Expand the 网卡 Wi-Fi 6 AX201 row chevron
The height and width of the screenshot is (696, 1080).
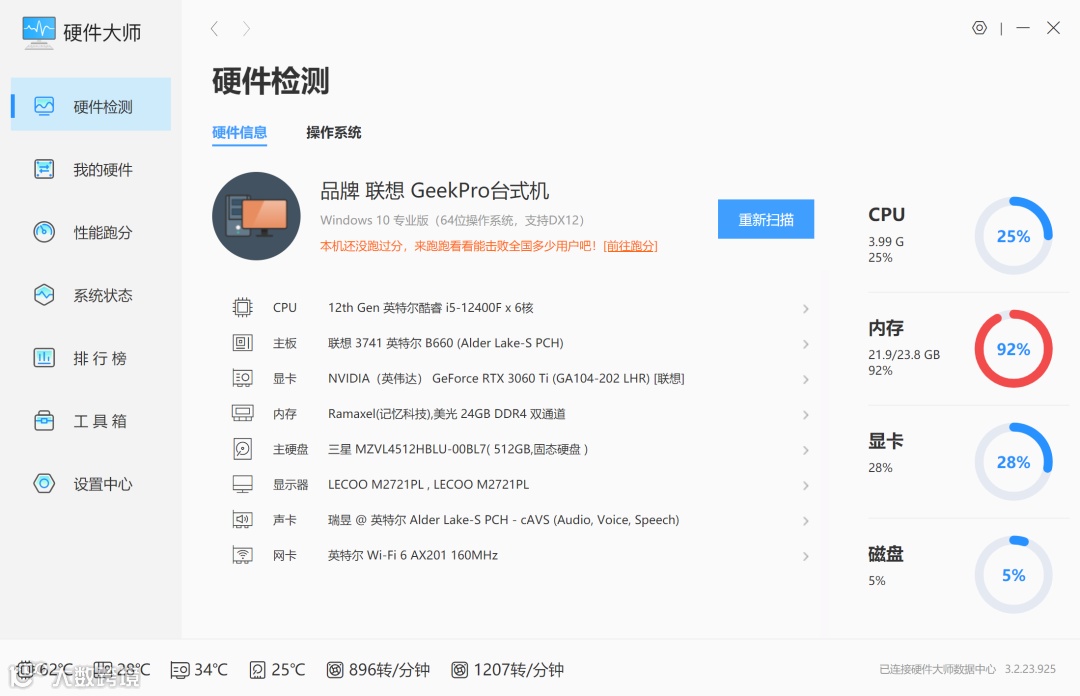coord(805,556)
